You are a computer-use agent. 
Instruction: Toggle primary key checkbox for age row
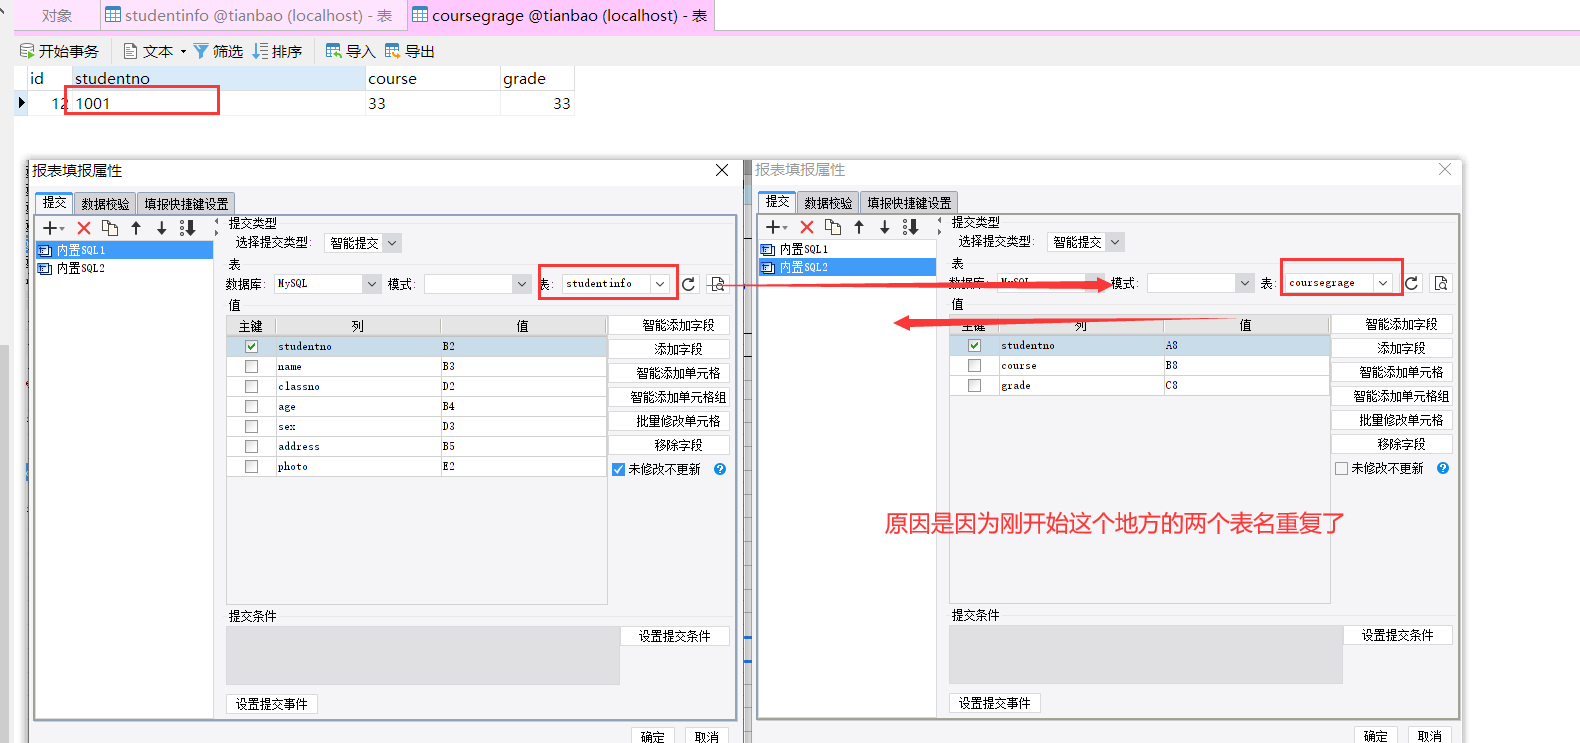click(251, 406)
